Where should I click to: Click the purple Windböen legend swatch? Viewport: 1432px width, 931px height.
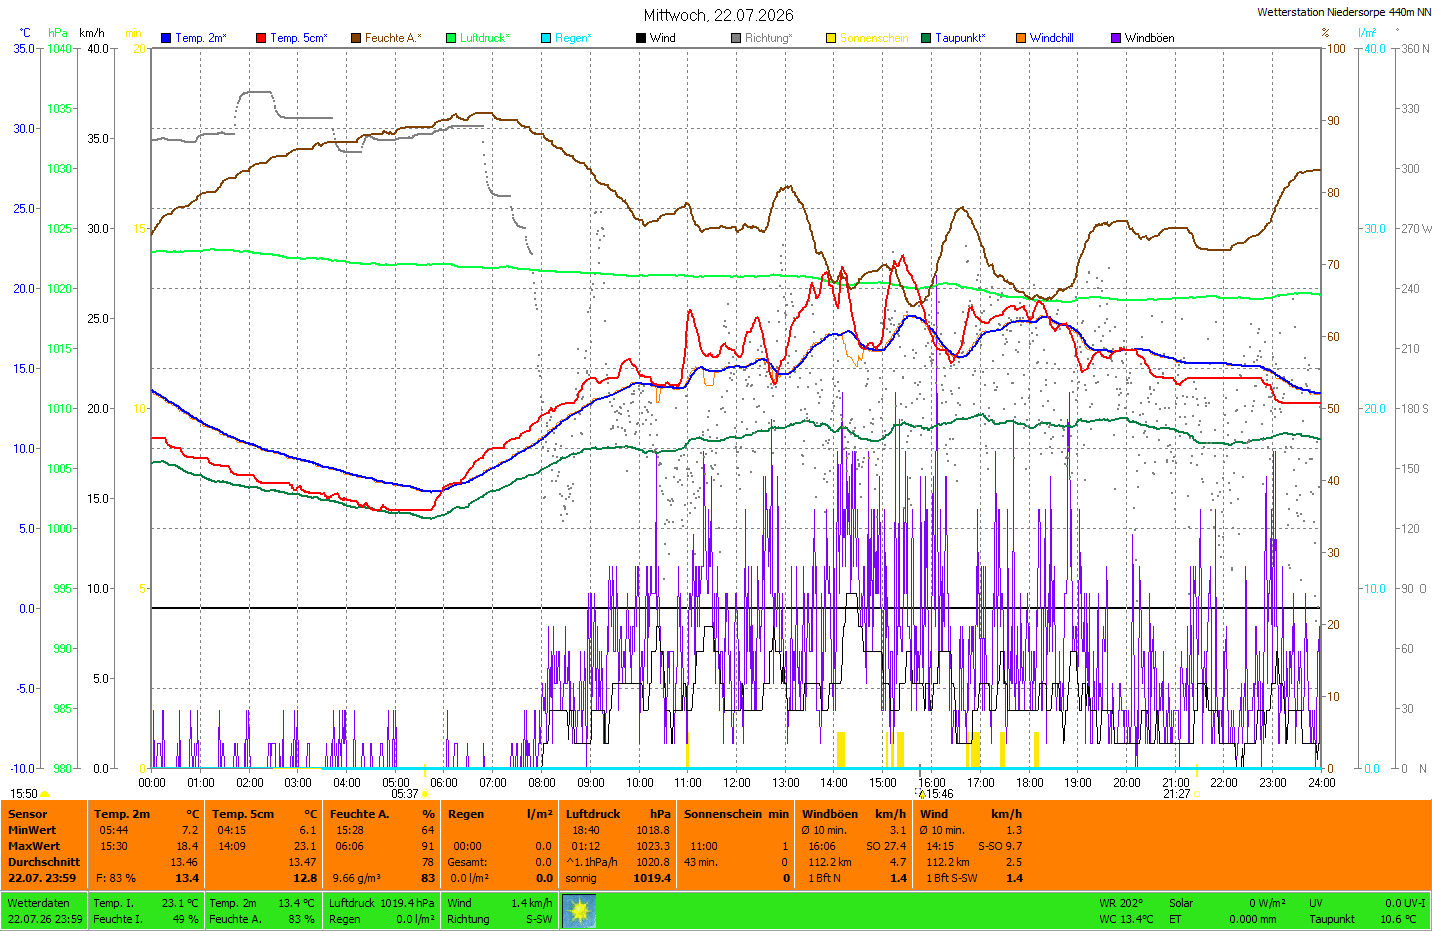[1116, 38]
